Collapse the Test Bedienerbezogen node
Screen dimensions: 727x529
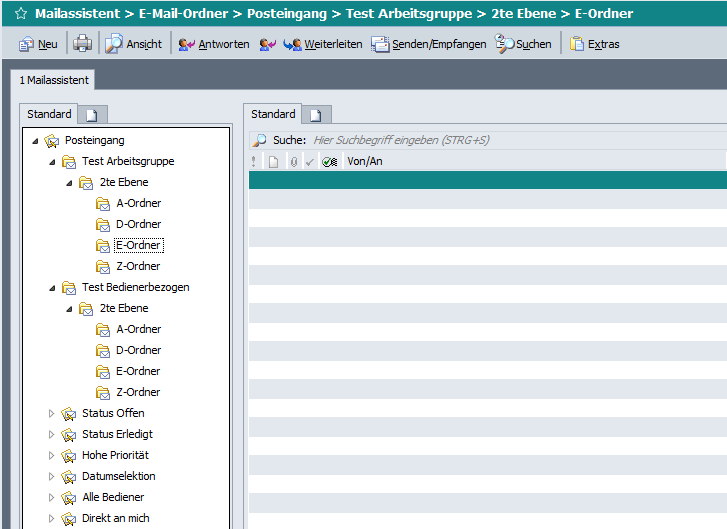click(53, 288)
